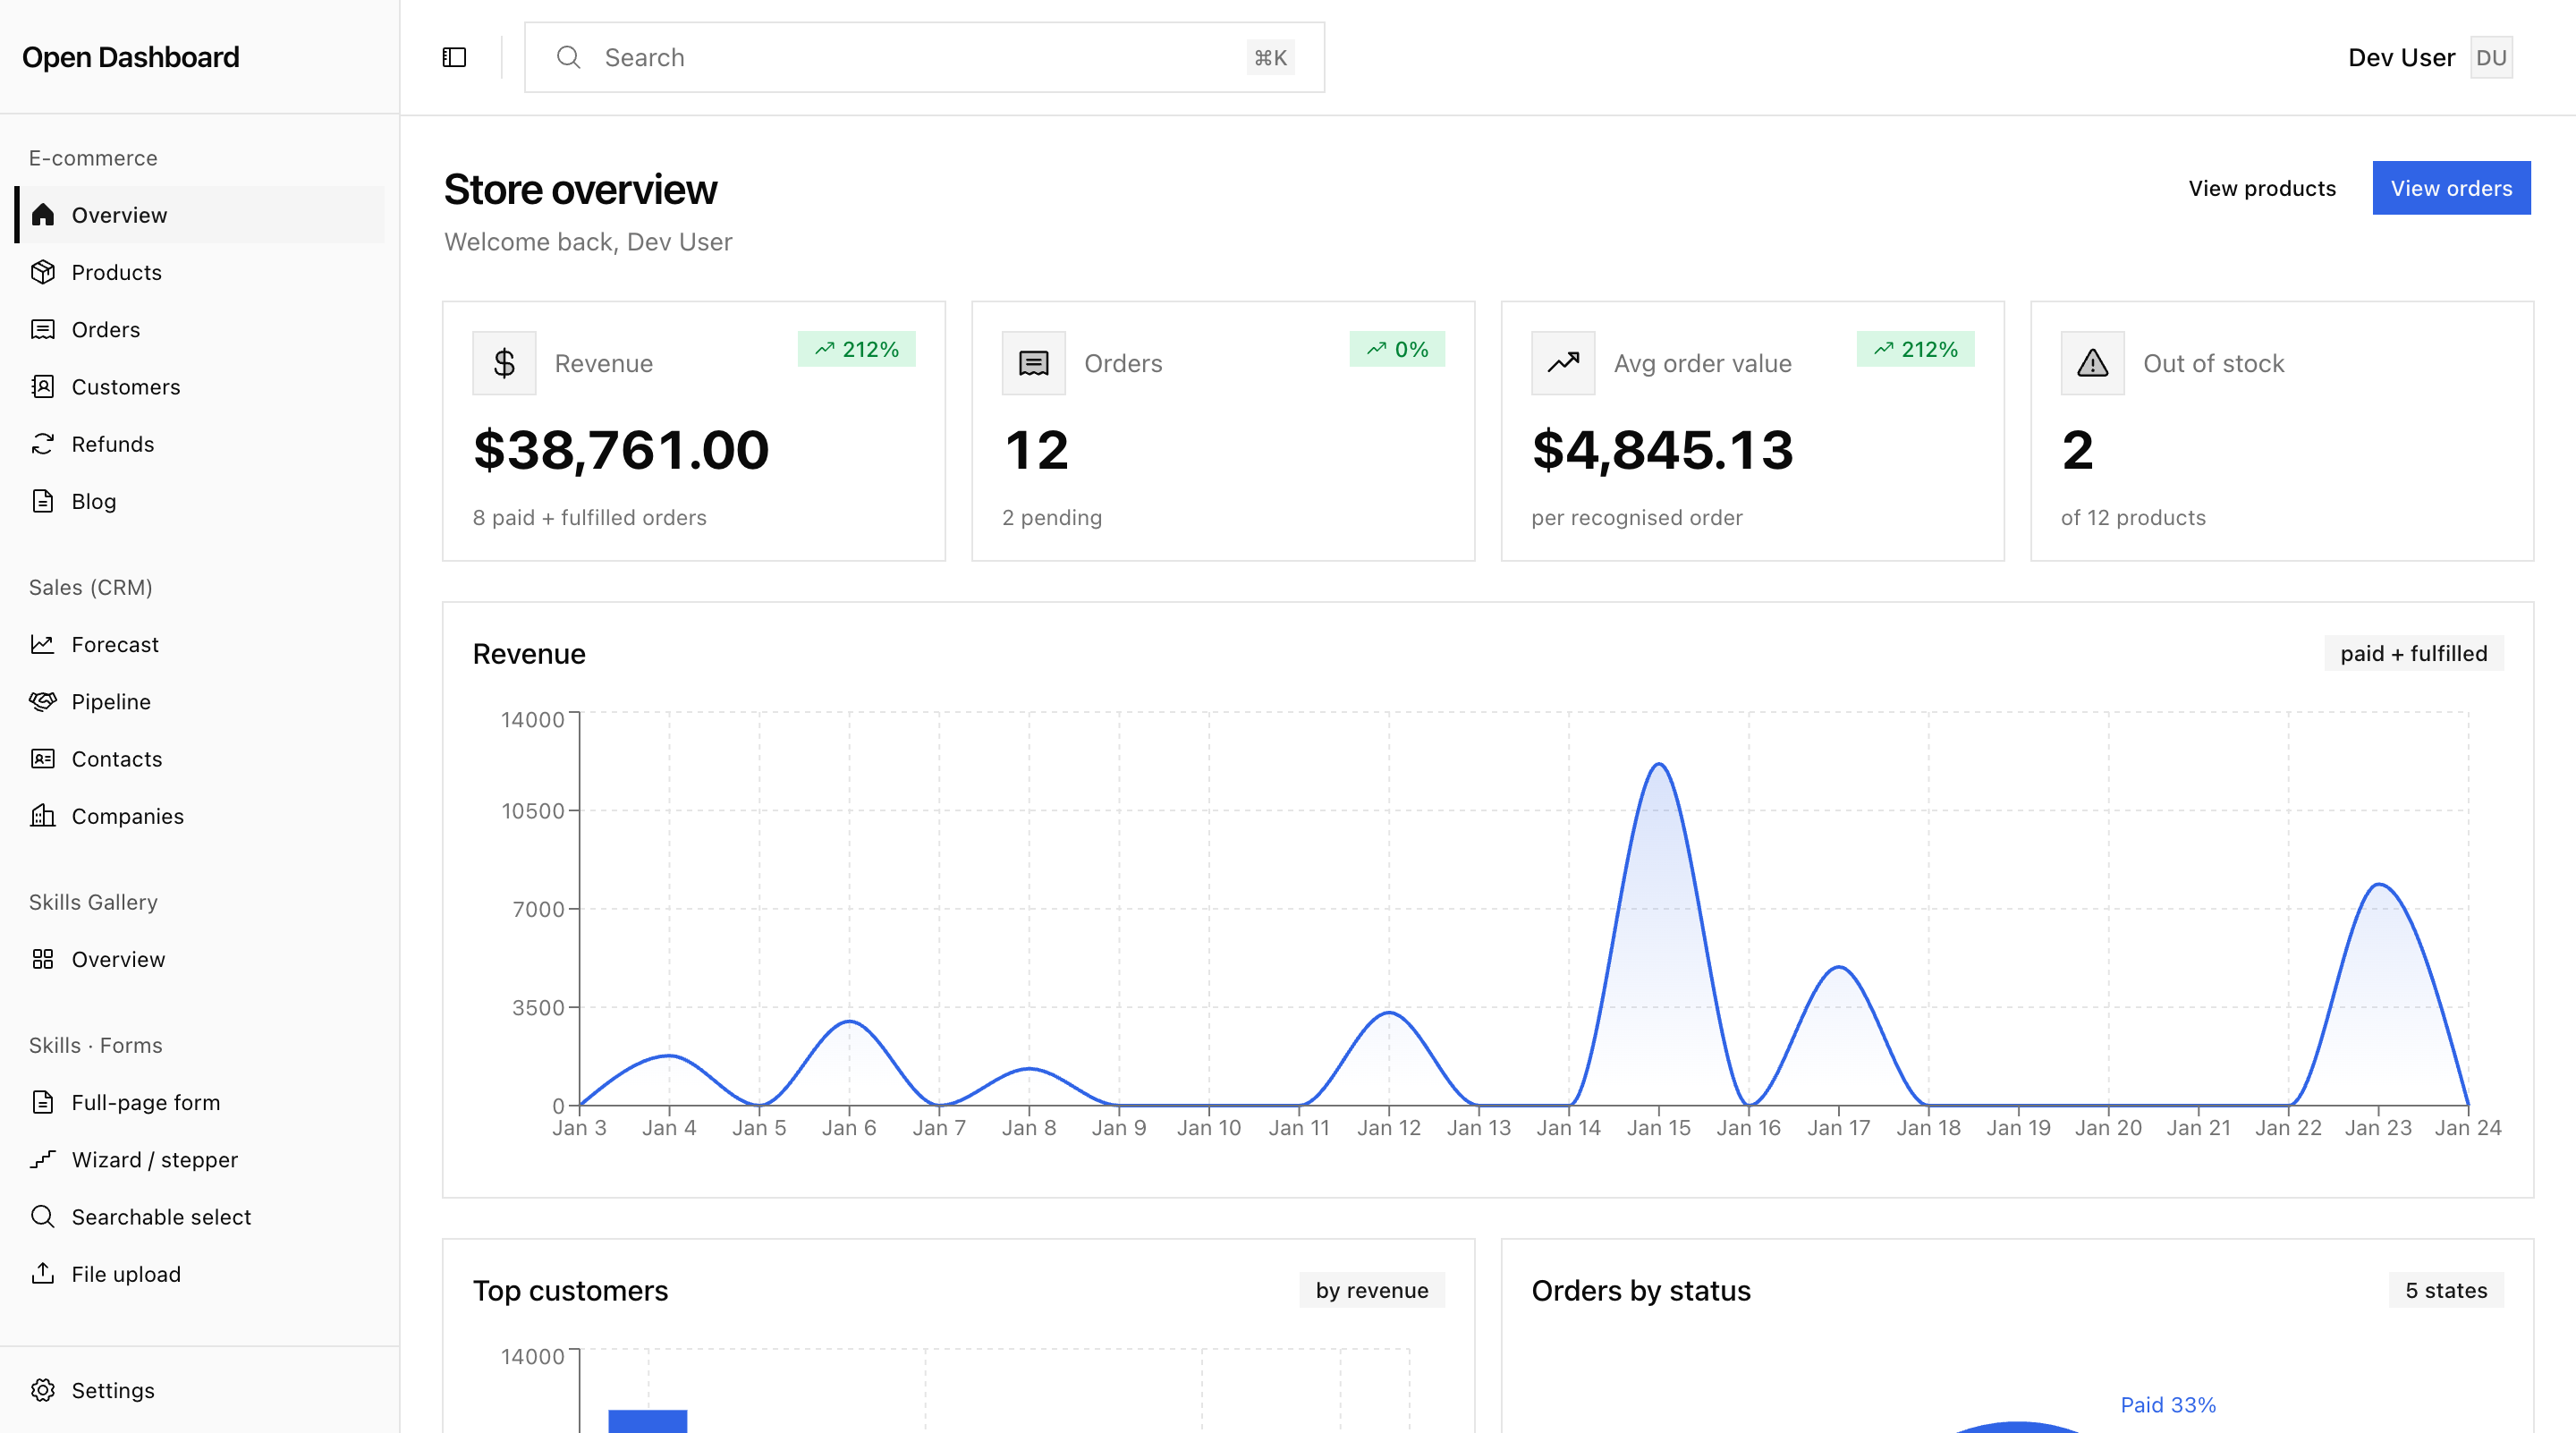Navigate to Customers
Image resolution: width=2576 pixels, height=1433 pixels.
pyautogui.click(x=200, y=386)
